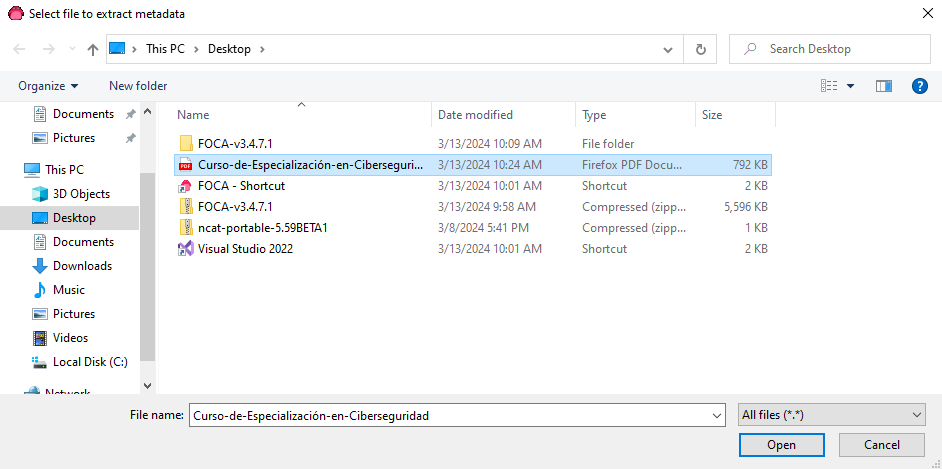This screenshot has width=942, height=469.
Task: Create a New folder
Action: [138, 86]
